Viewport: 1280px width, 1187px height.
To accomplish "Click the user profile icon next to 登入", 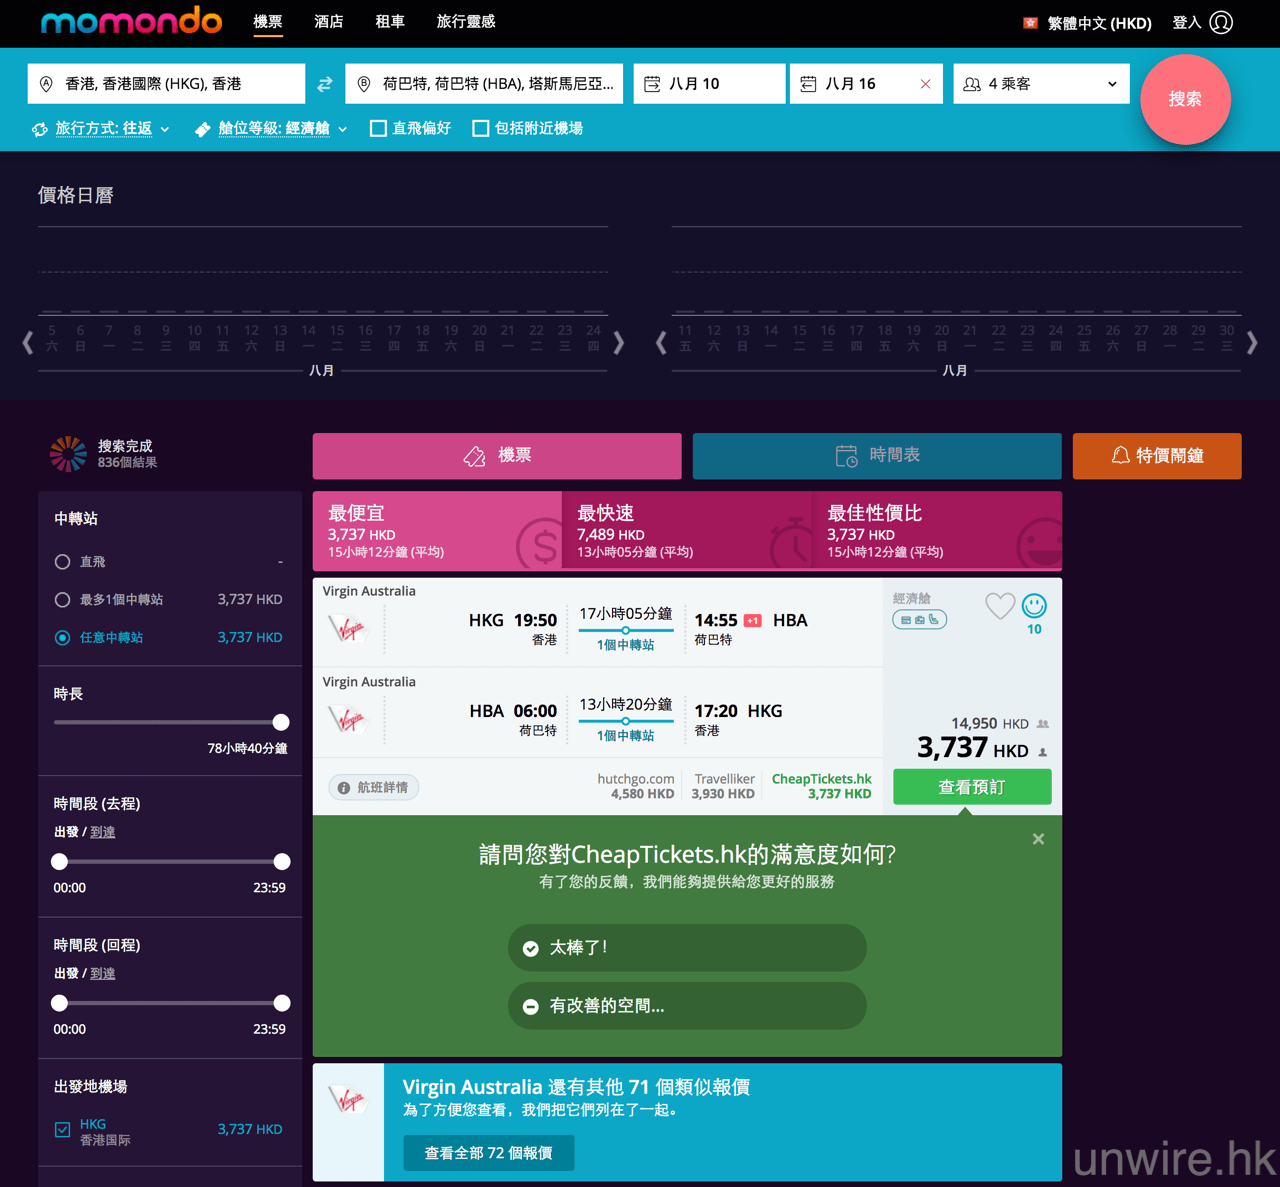I will tap(1221, 23).
